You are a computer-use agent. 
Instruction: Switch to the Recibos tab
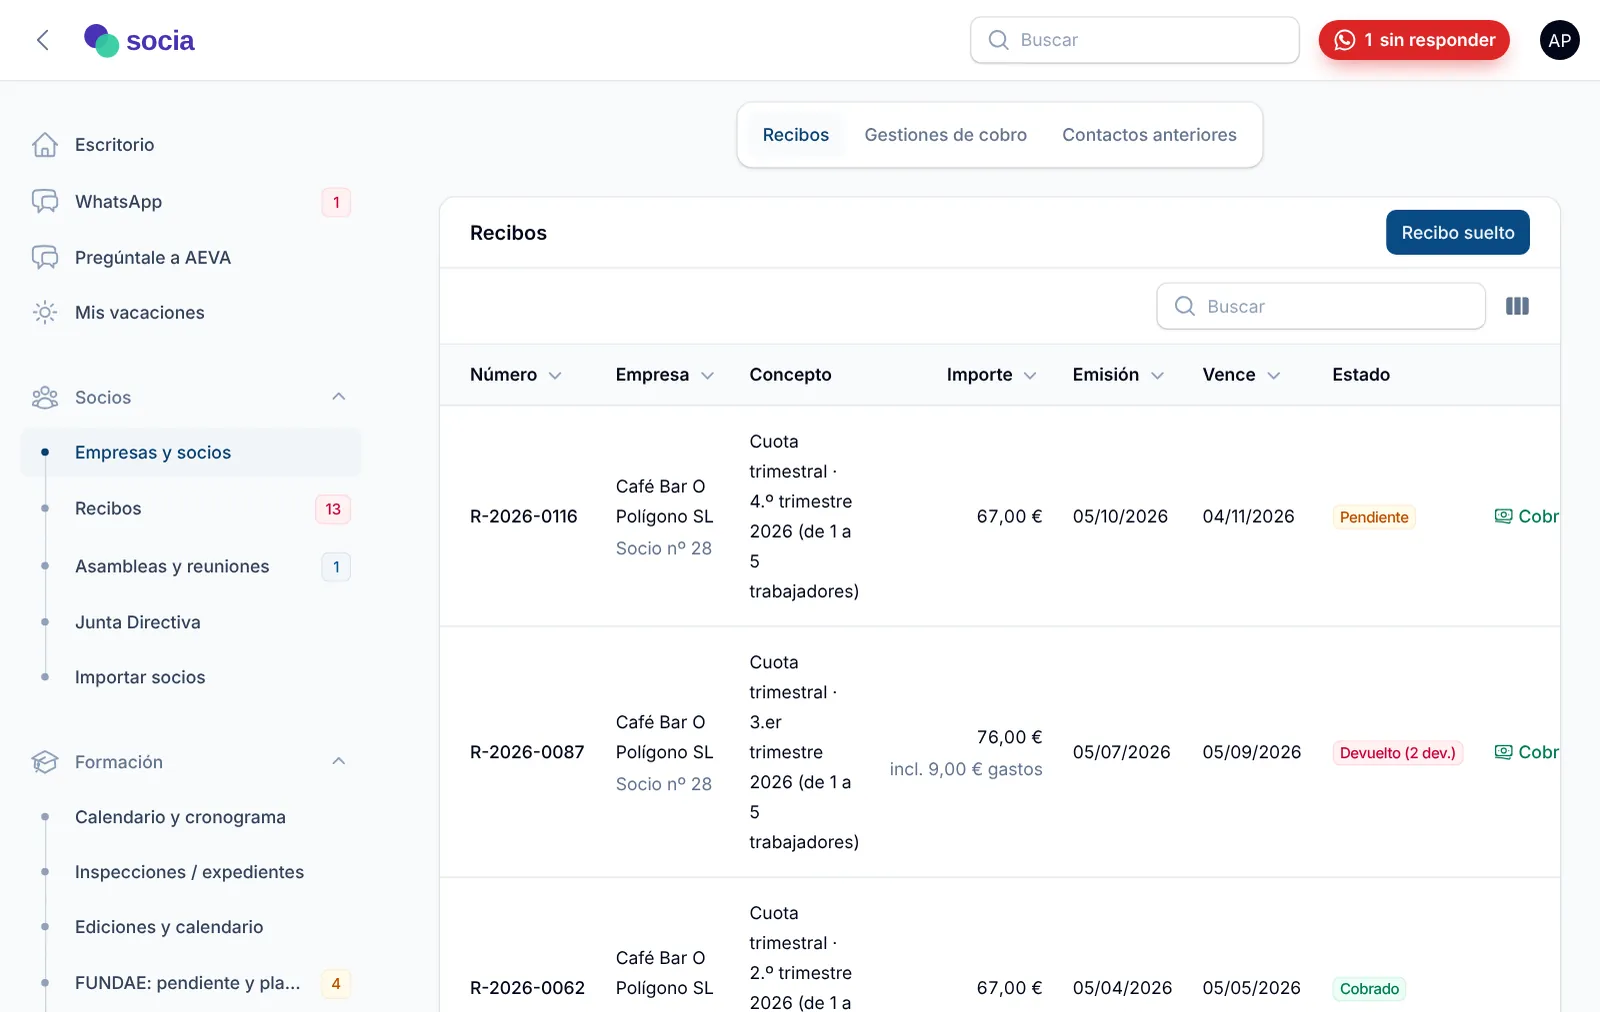coord(796,135)
